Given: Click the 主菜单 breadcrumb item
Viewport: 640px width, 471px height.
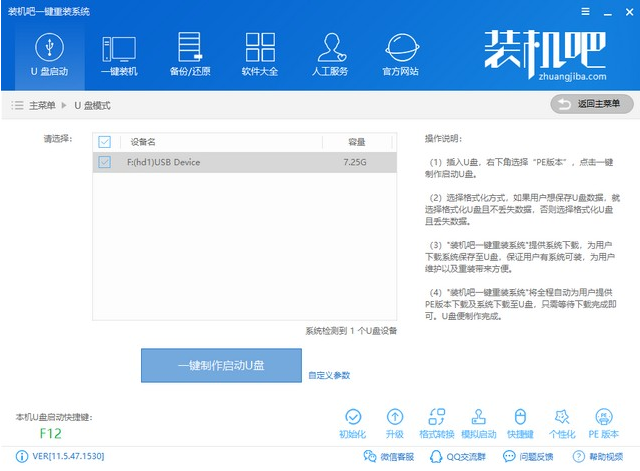Looking at the screenshot, I should point(40,105).
